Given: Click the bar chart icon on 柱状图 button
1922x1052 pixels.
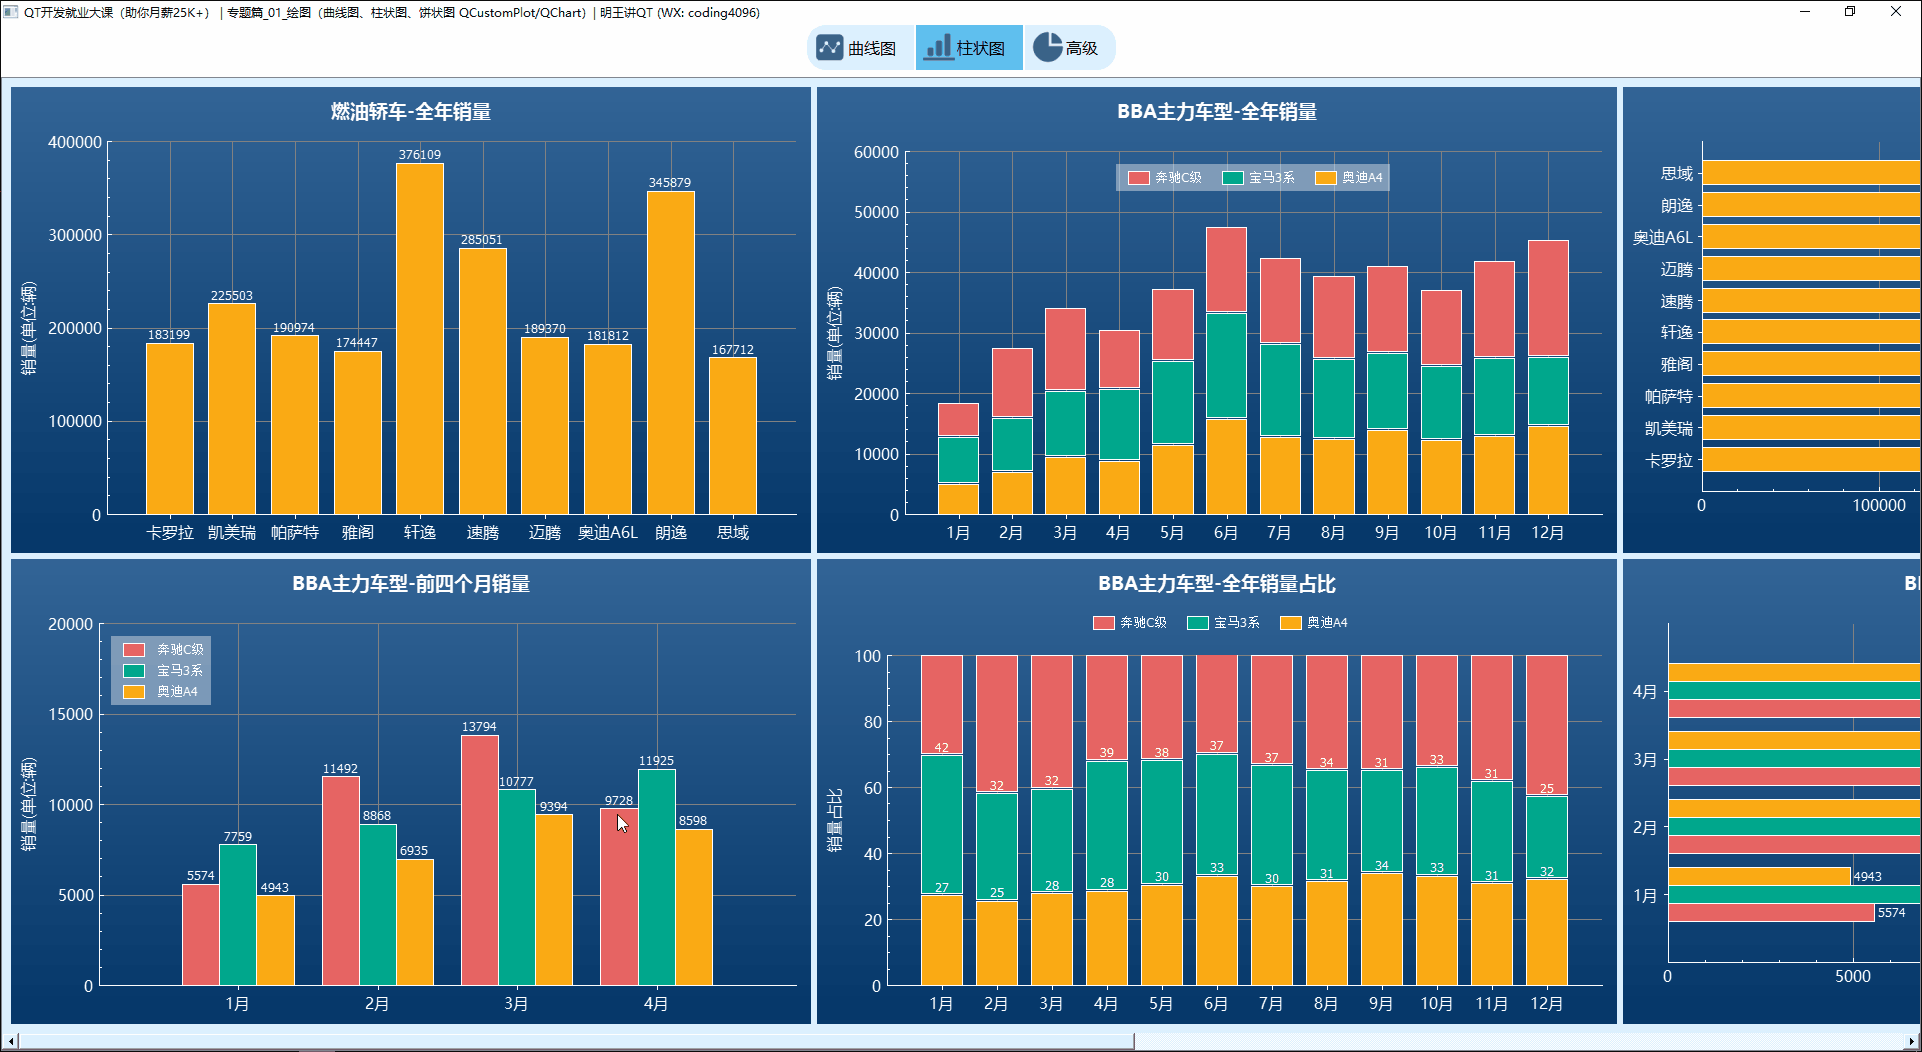Looking at the screenshot, I should tap(939, 46).
